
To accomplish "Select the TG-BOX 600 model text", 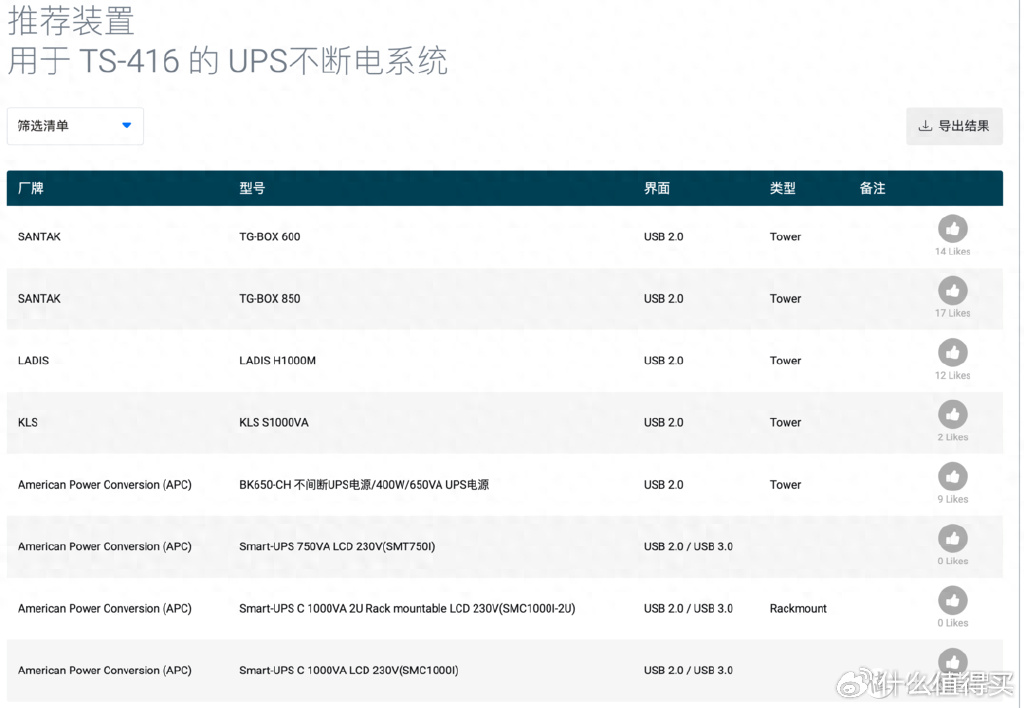I will 270,236.
